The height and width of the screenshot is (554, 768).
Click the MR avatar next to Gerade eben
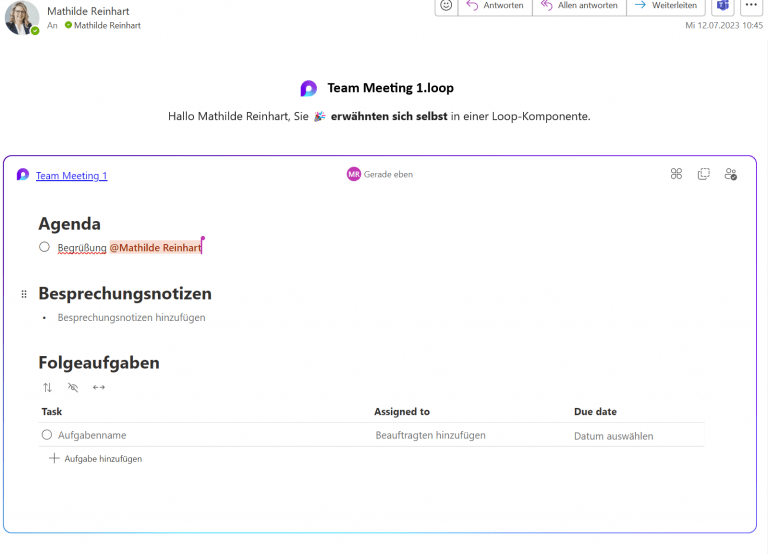(x=354, y=174)
